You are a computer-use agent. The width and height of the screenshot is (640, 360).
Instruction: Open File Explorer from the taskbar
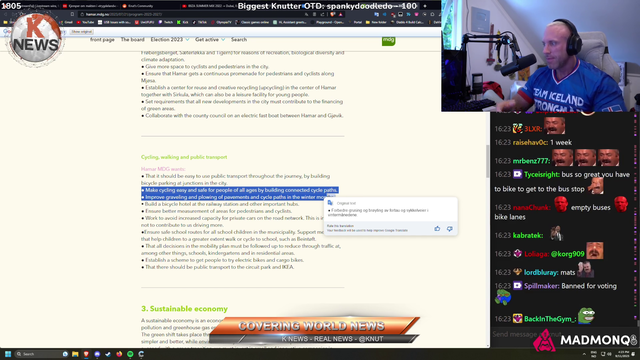point(75,354)
